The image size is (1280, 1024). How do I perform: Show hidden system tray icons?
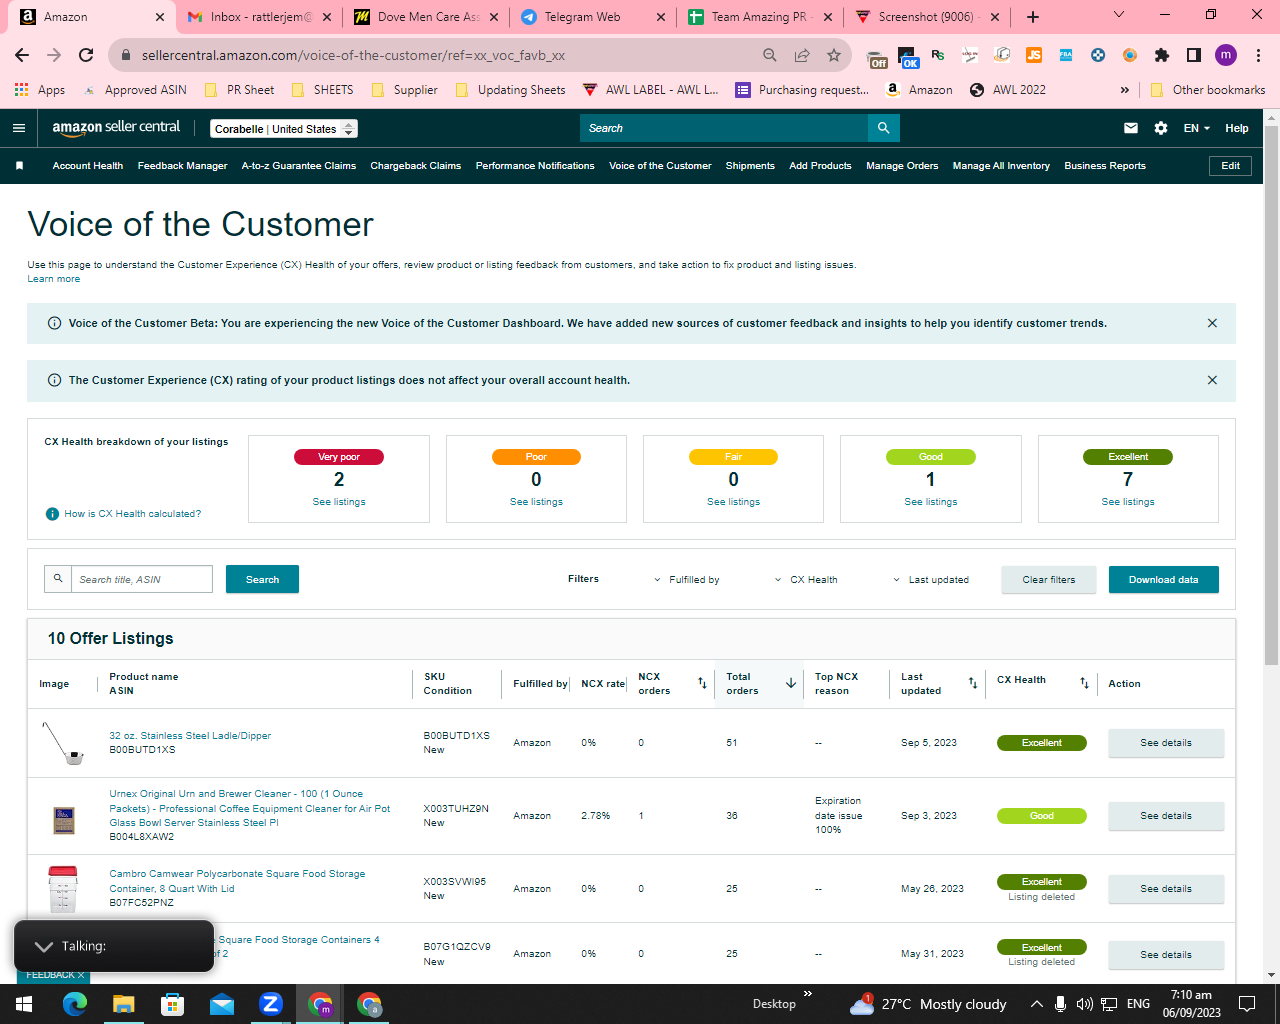[1037, 1004]
